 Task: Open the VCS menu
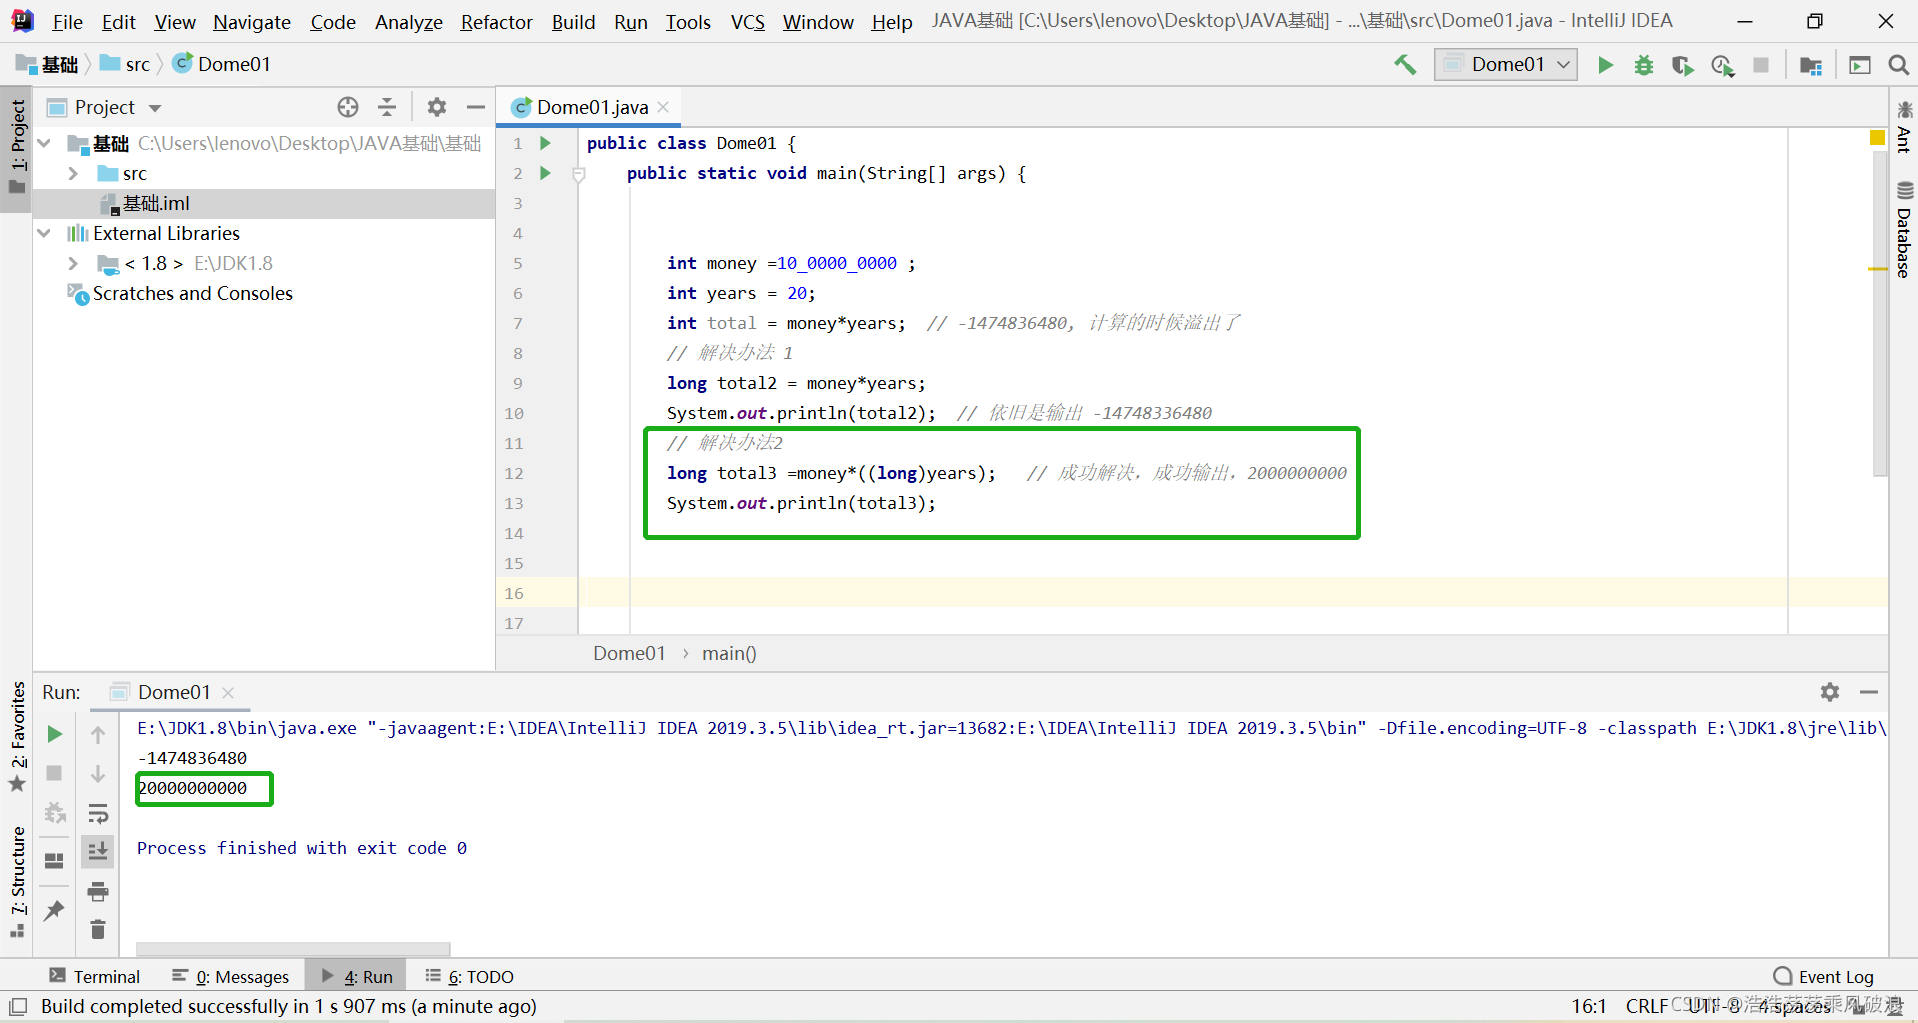pyautogui.click(x=748, y=22)
